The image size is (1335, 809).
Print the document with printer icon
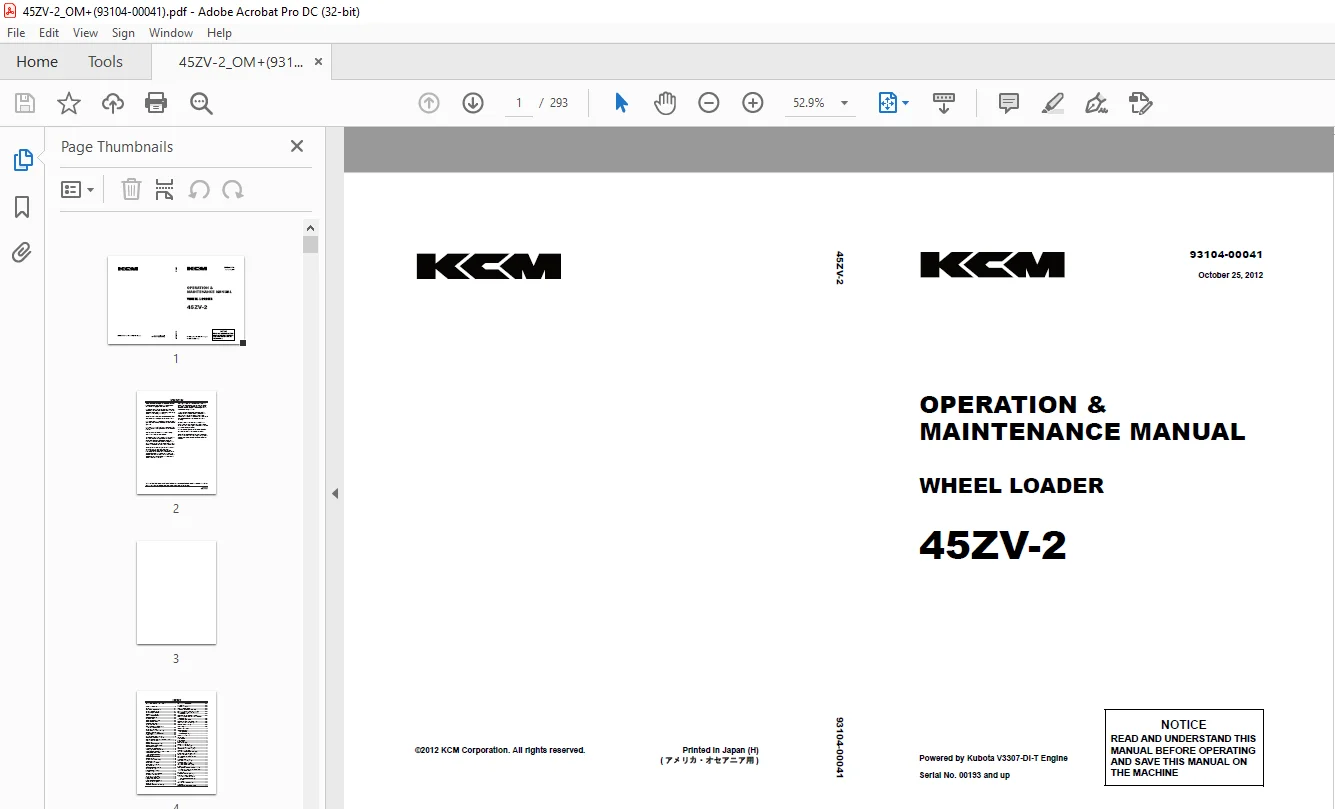coord(156,103)
